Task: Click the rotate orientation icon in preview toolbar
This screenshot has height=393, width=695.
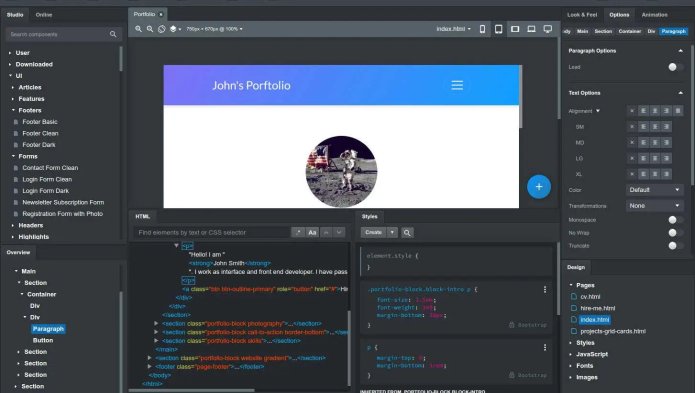Action: 161,29
